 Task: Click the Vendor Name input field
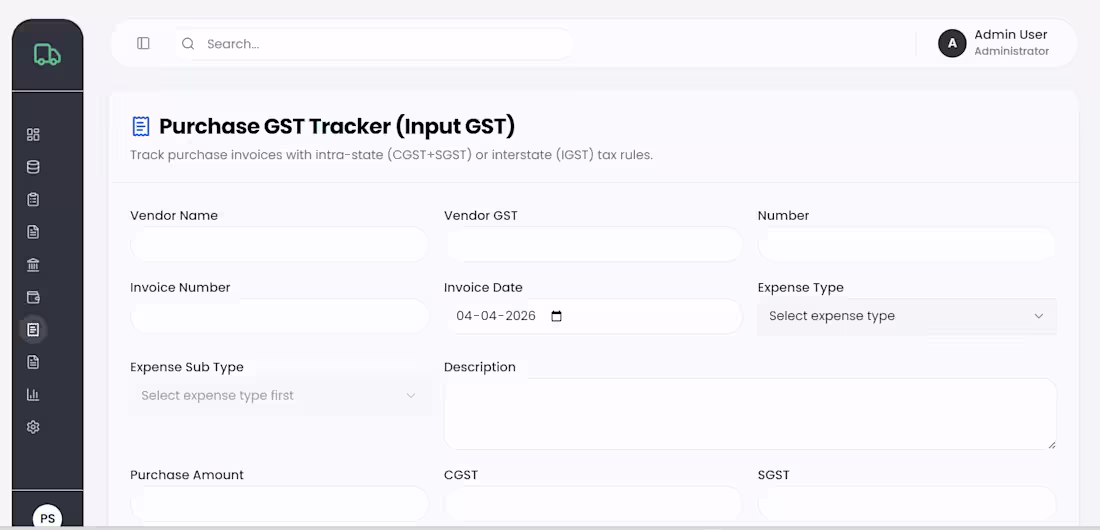coord(279,245)
